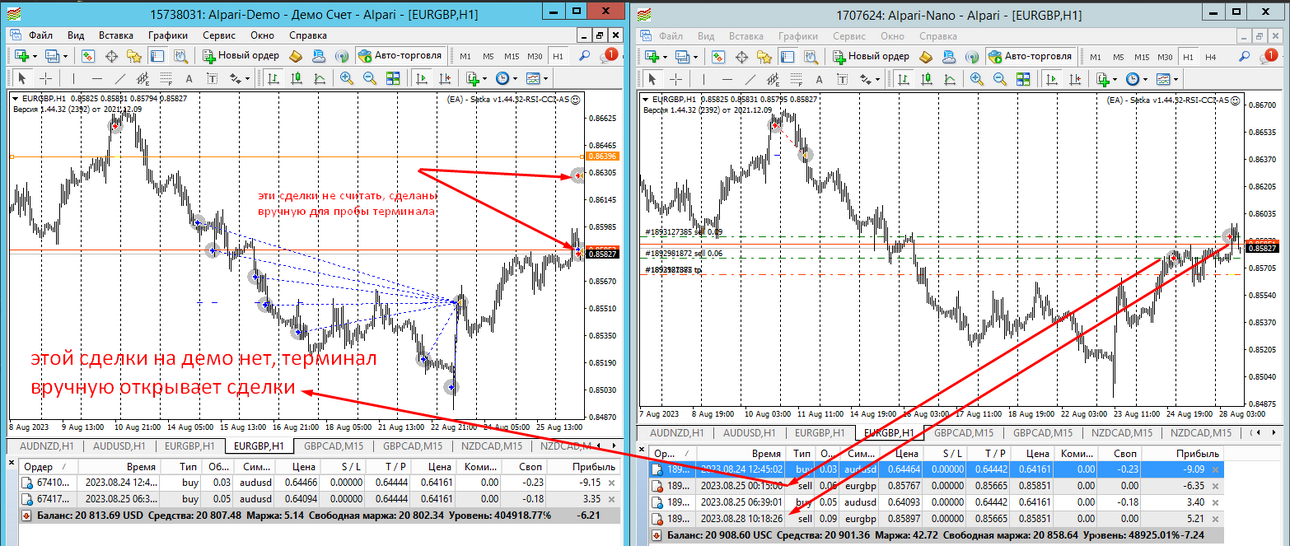Open Окно menu in Alpari-Demo window
The width and height of the screenshot is (1290, 546).
[x=263, y=34]
